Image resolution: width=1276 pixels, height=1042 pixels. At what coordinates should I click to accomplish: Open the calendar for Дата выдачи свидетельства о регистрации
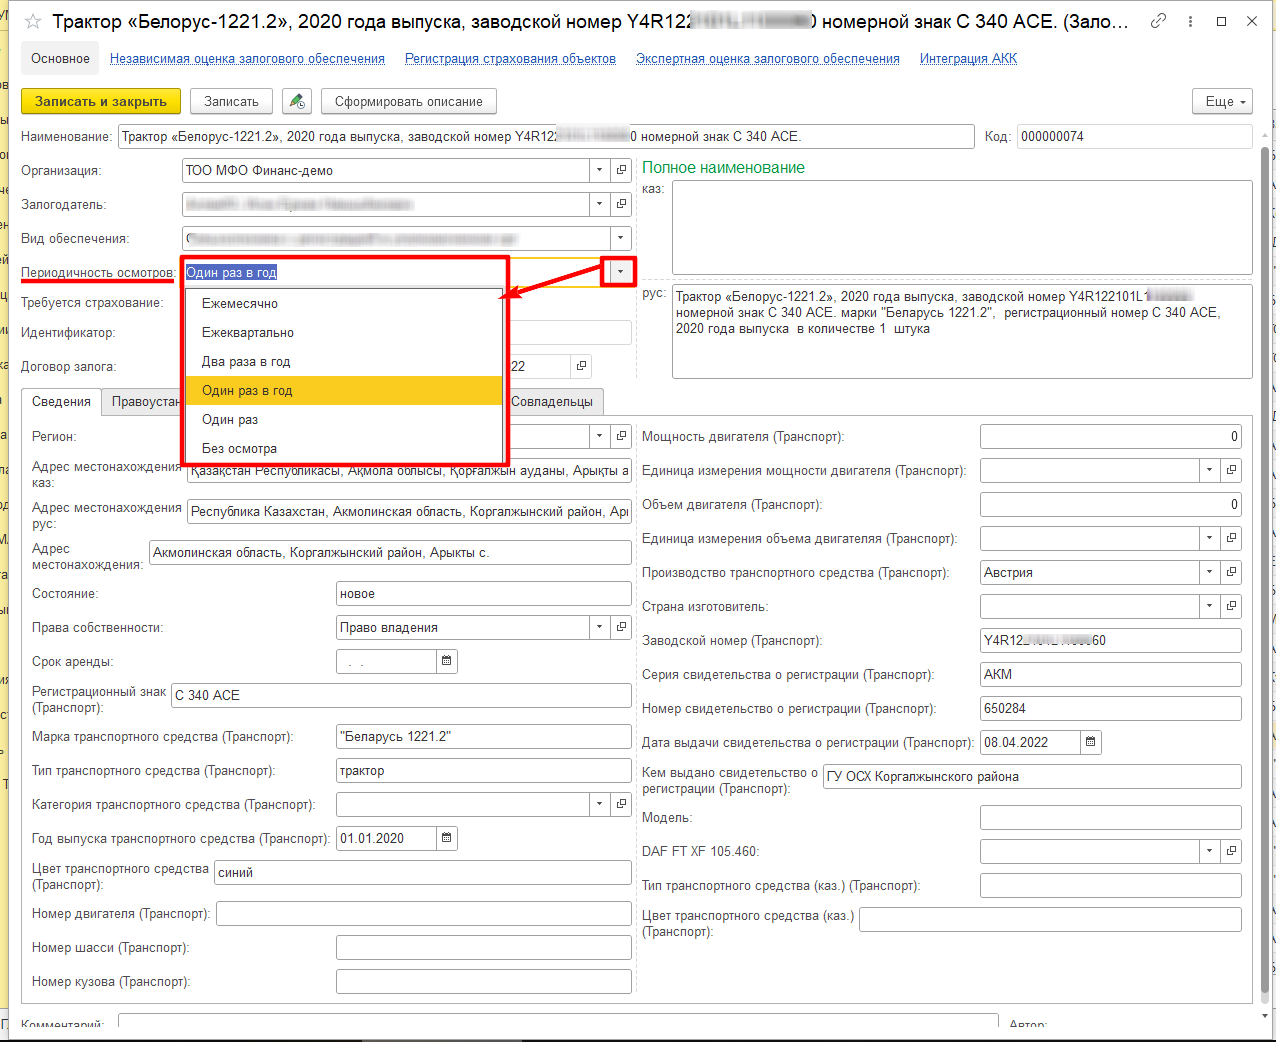1091,742
